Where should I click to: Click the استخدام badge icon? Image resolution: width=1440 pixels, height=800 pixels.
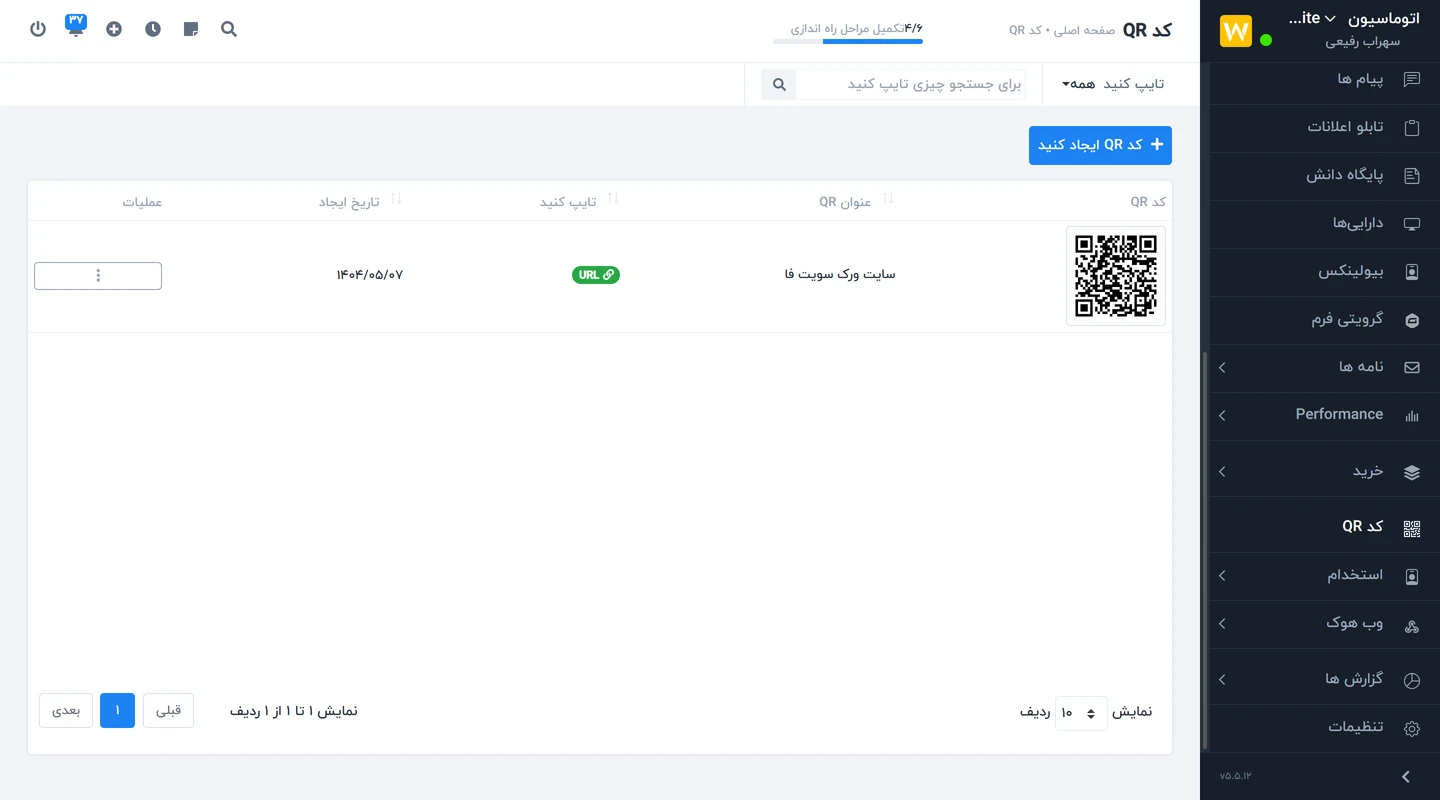1412,576
